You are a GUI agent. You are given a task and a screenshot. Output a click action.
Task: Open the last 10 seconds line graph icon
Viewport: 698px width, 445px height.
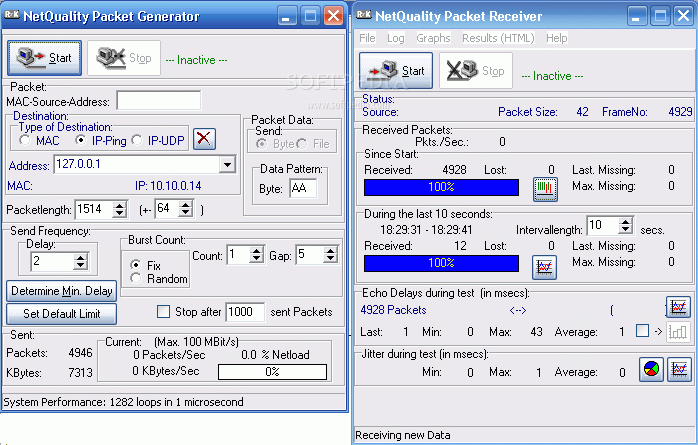point(544,267)
